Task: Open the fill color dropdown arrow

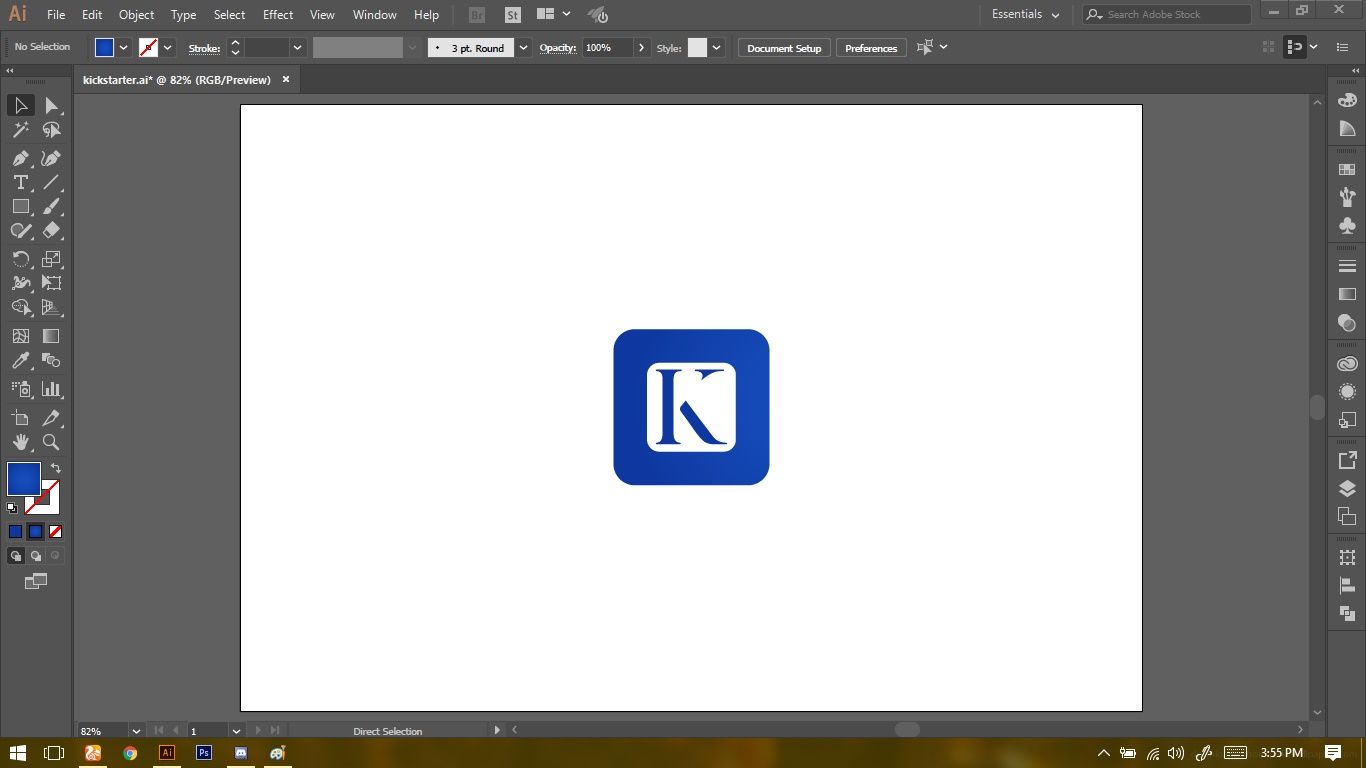Action: point(124,47)
